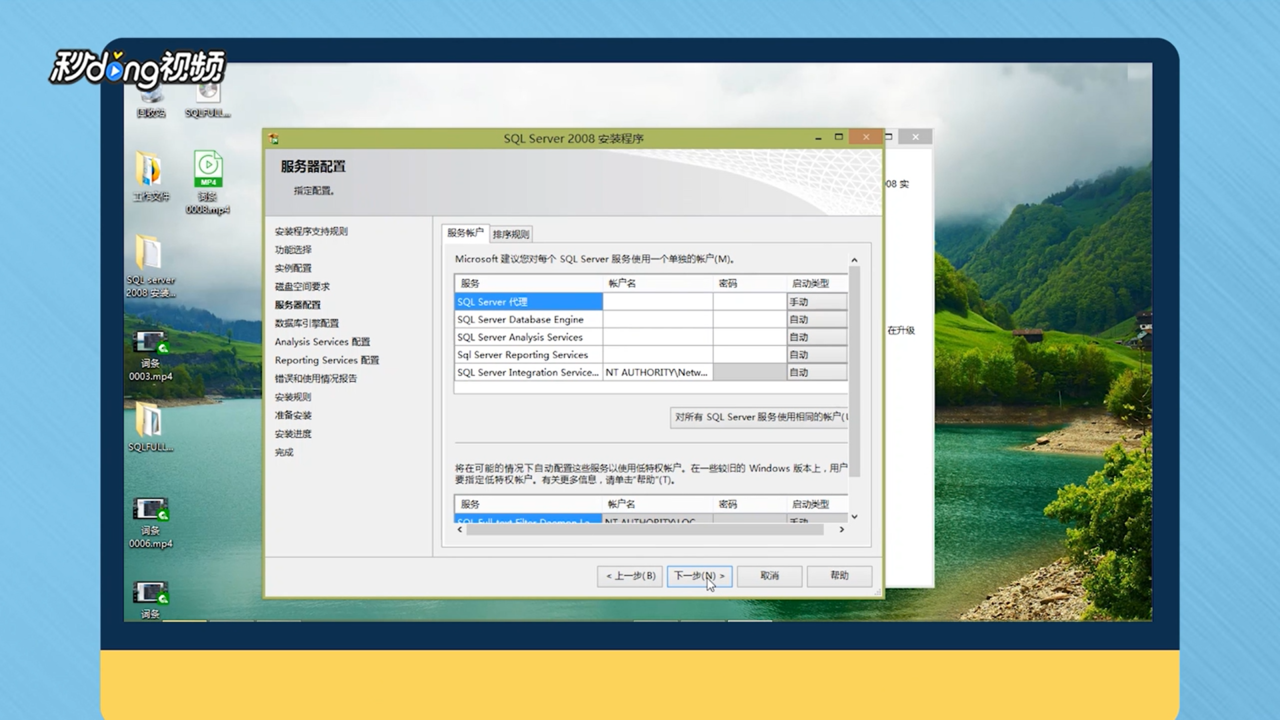The width and height of the screenshot is (1280, 720).
Task: Click the 启动类型 column header in top table
Action: (817, 284)
